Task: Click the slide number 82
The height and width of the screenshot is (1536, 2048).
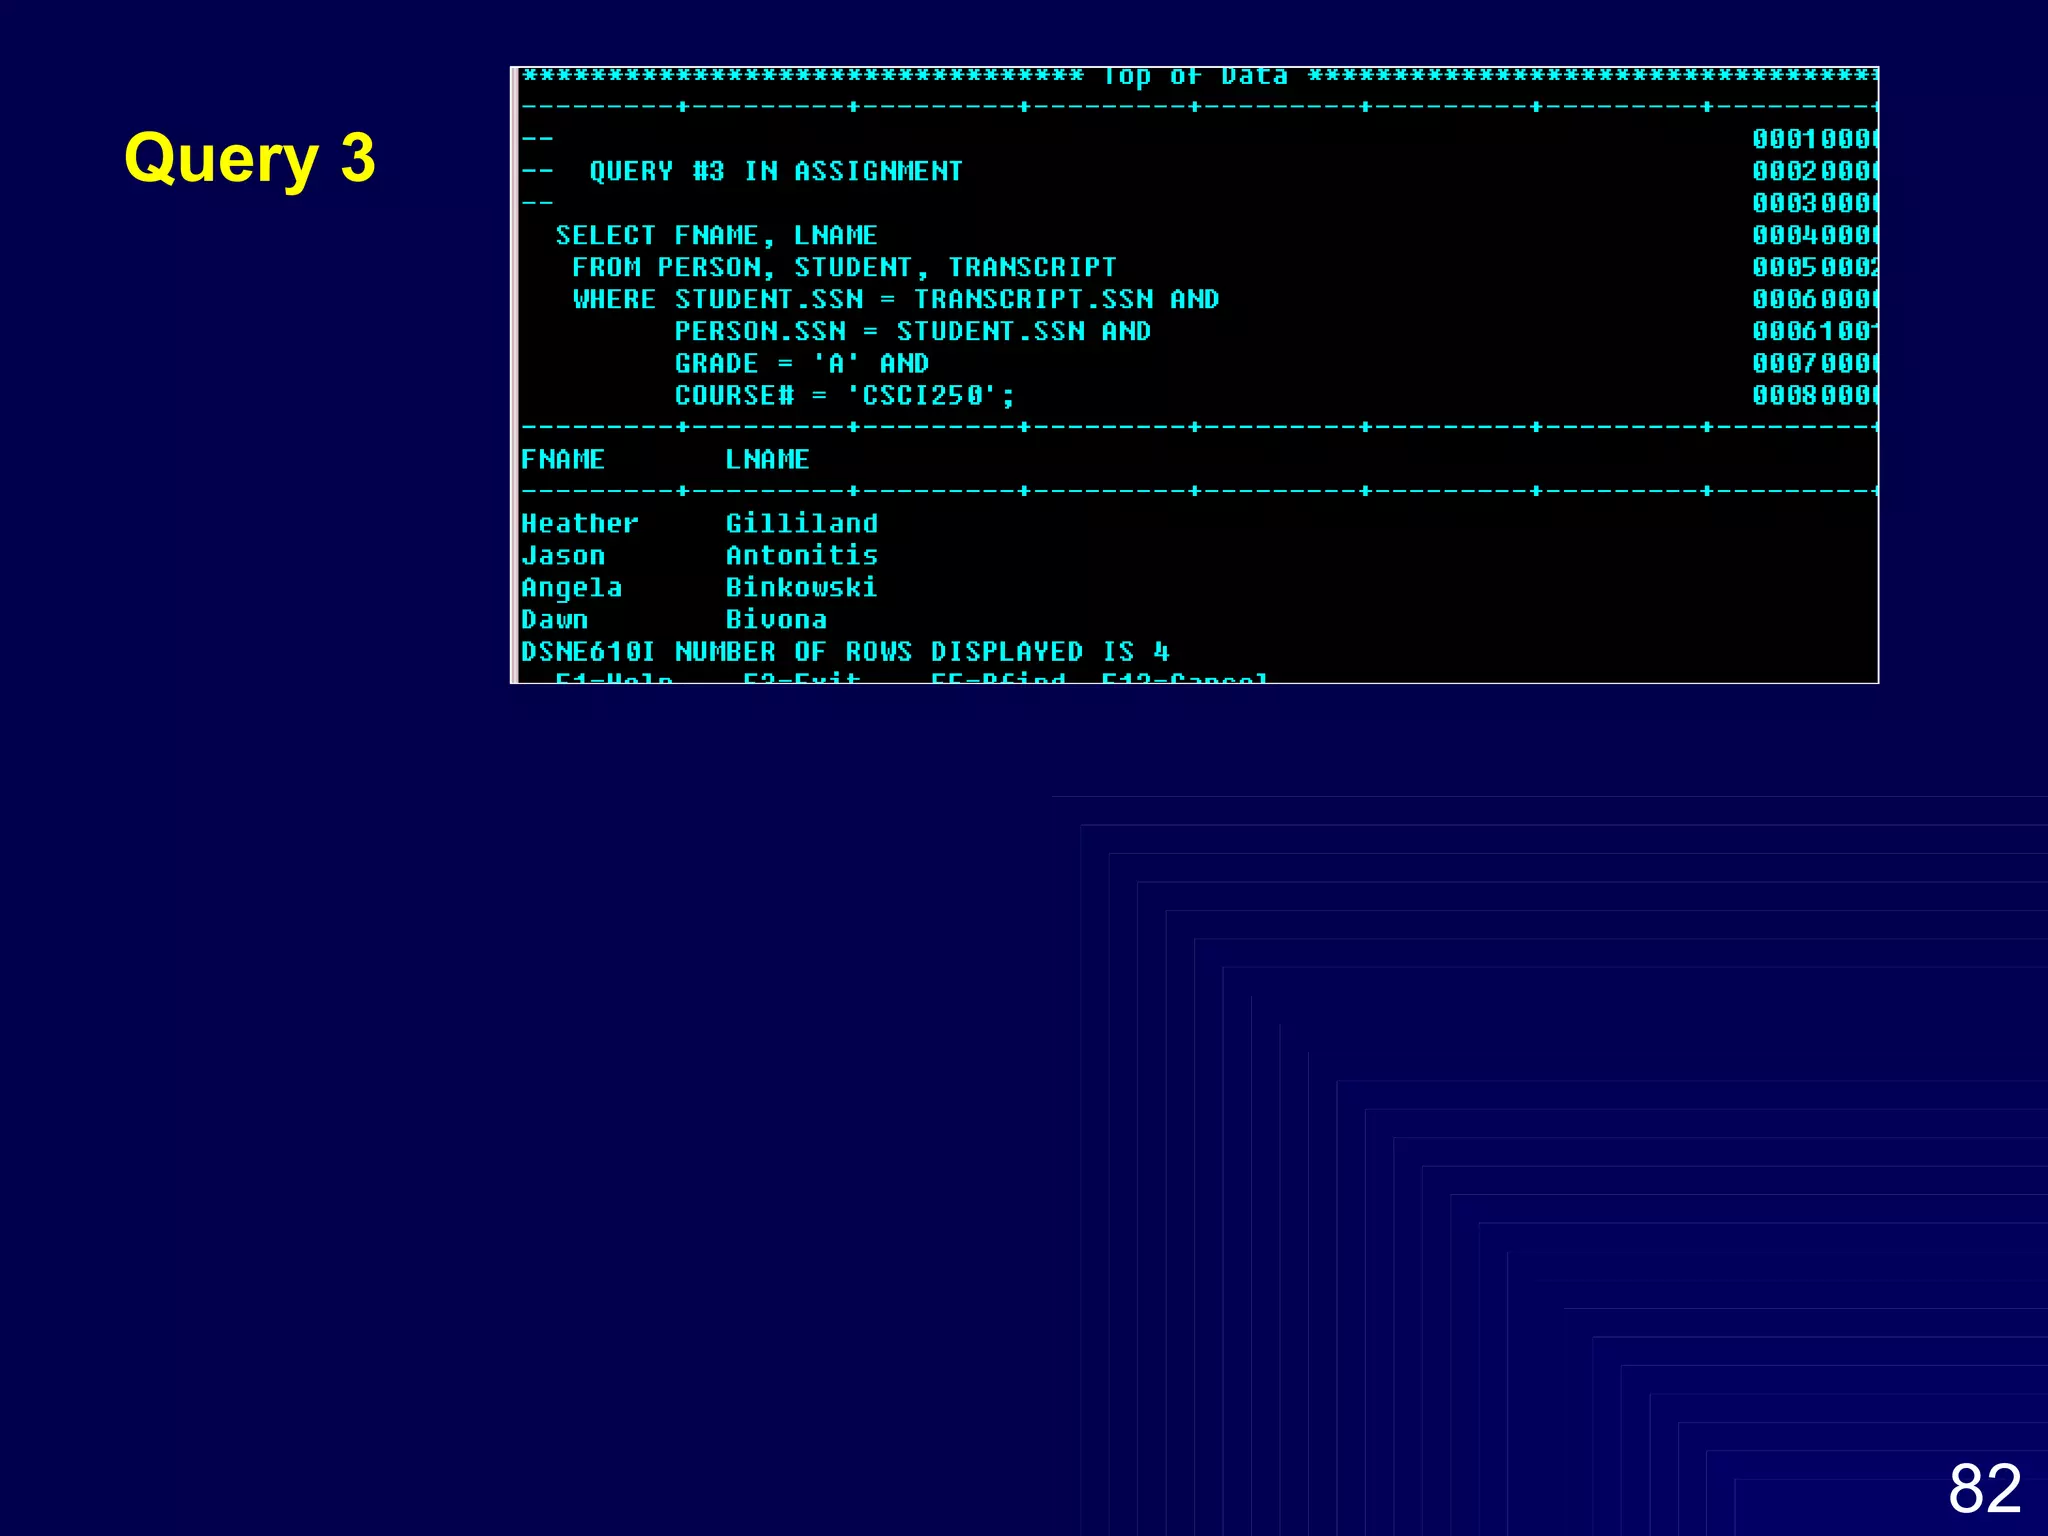Action: [1984, 1489]
